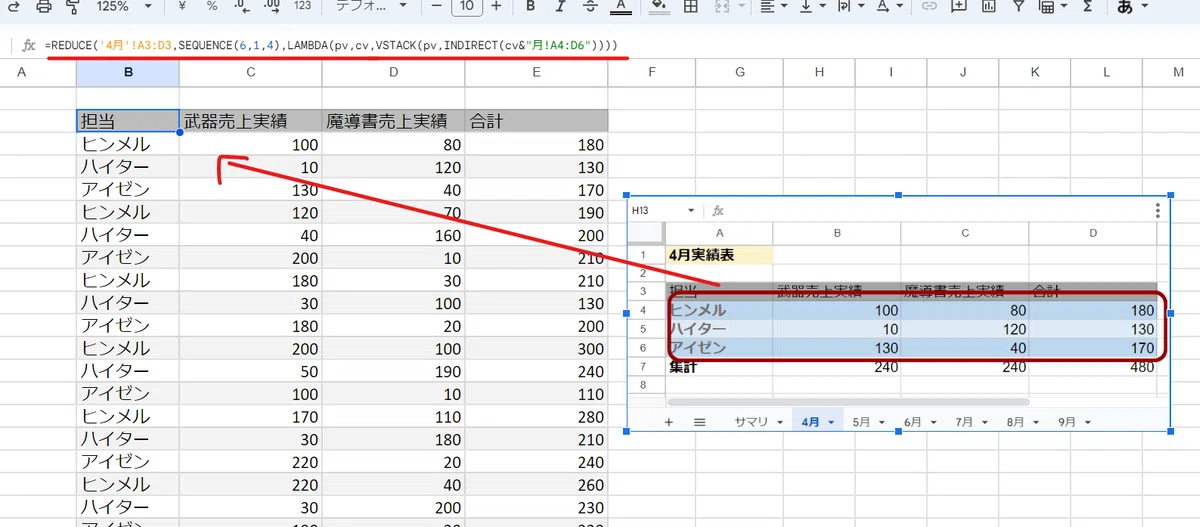Switch to the 6月 sheet tab

[919, 422]
